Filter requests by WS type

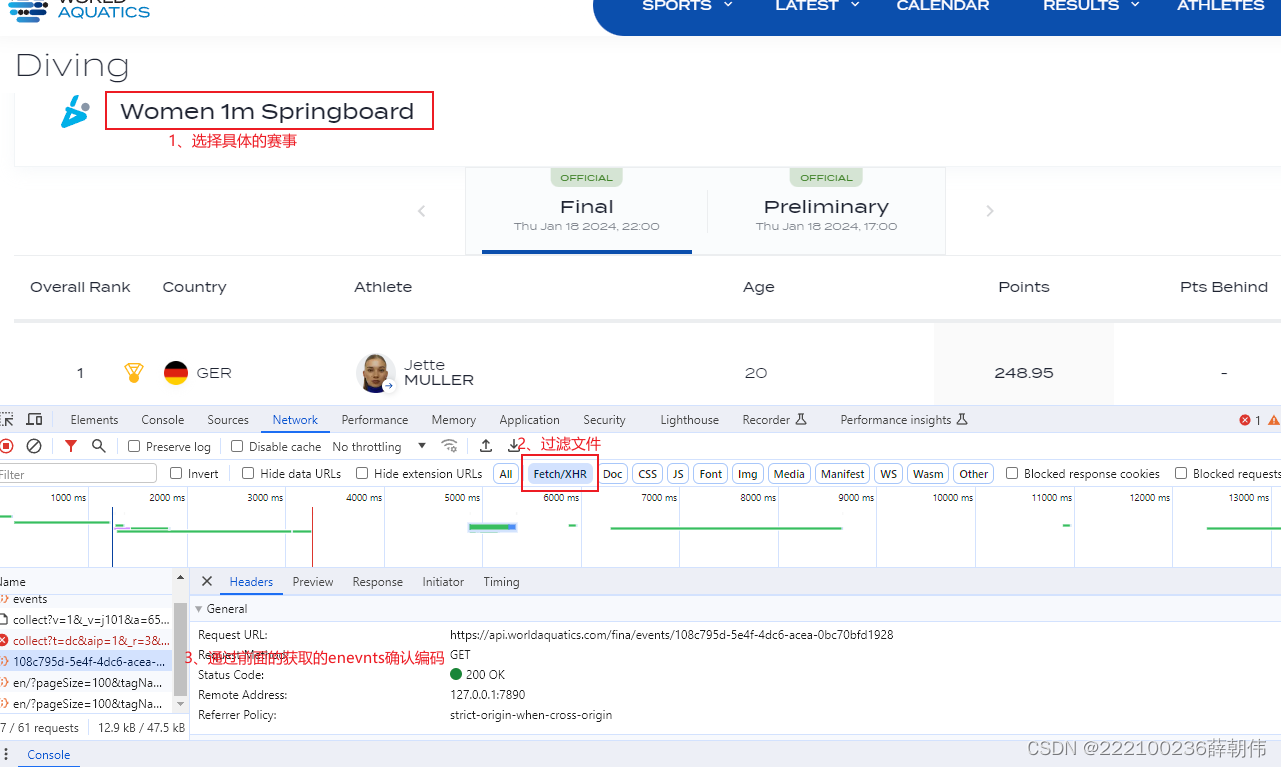click(888, 474)
